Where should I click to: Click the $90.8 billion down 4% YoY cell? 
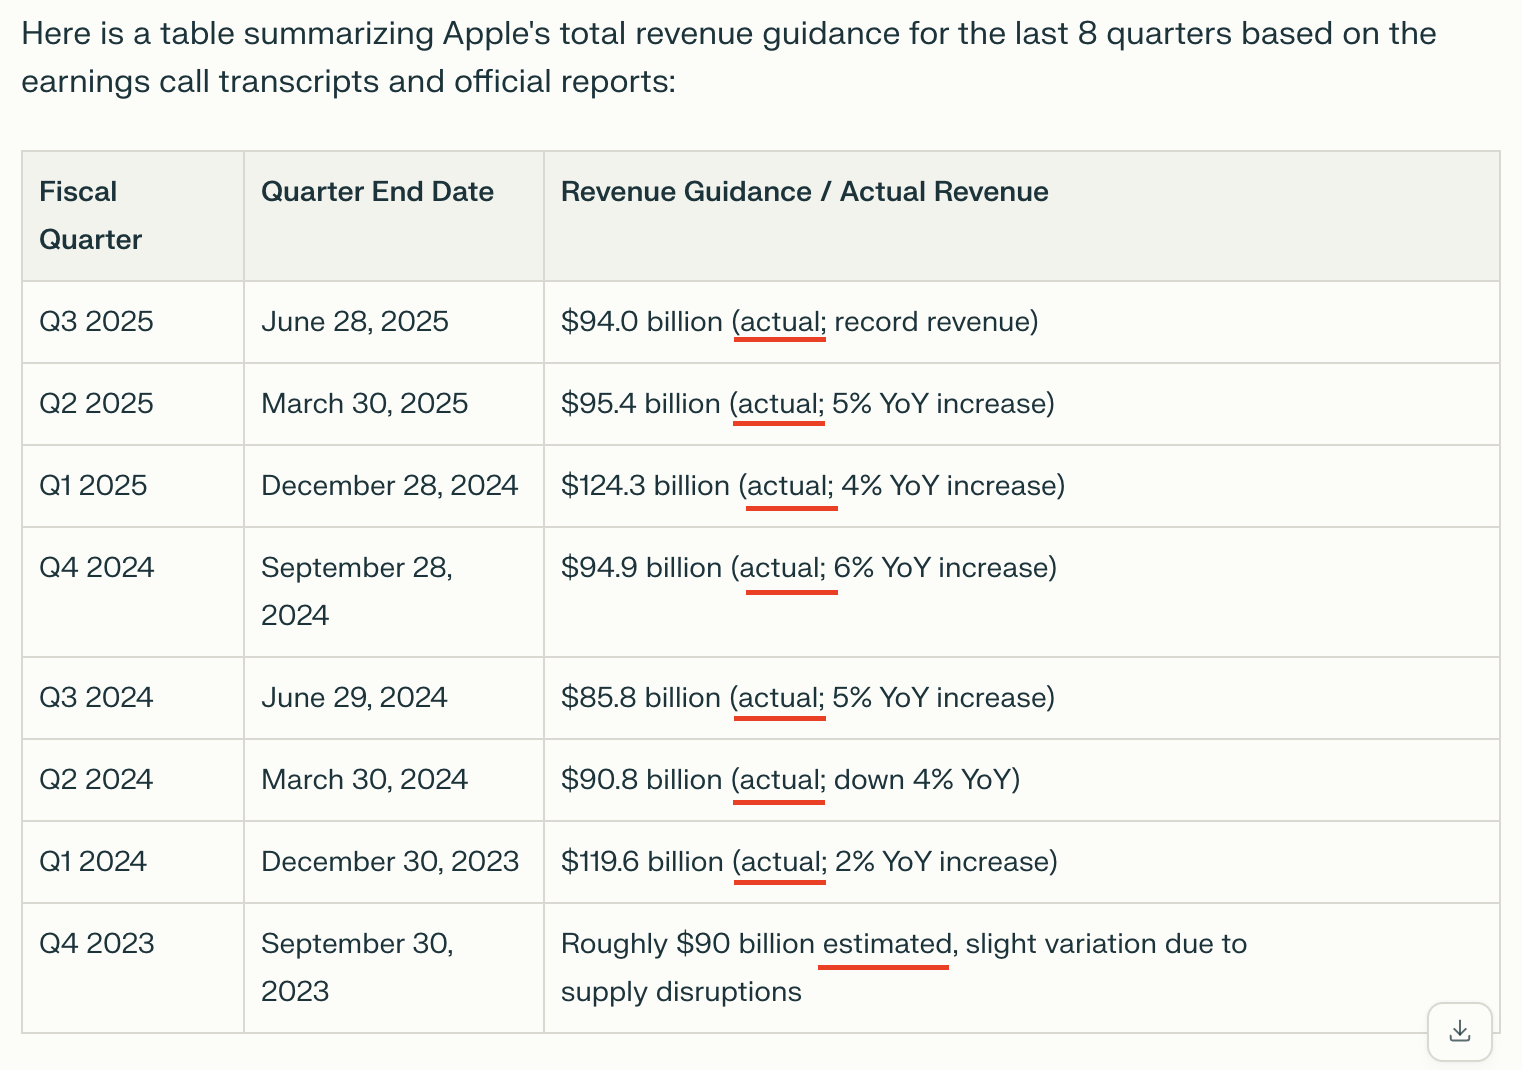790,780
